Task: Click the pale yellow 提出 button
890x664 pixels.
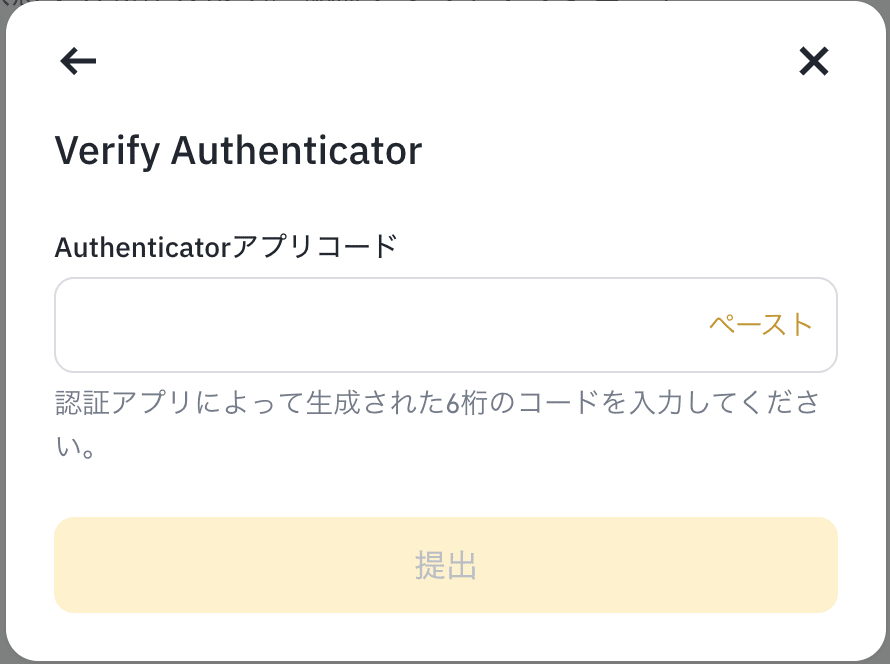Action: 445,565
